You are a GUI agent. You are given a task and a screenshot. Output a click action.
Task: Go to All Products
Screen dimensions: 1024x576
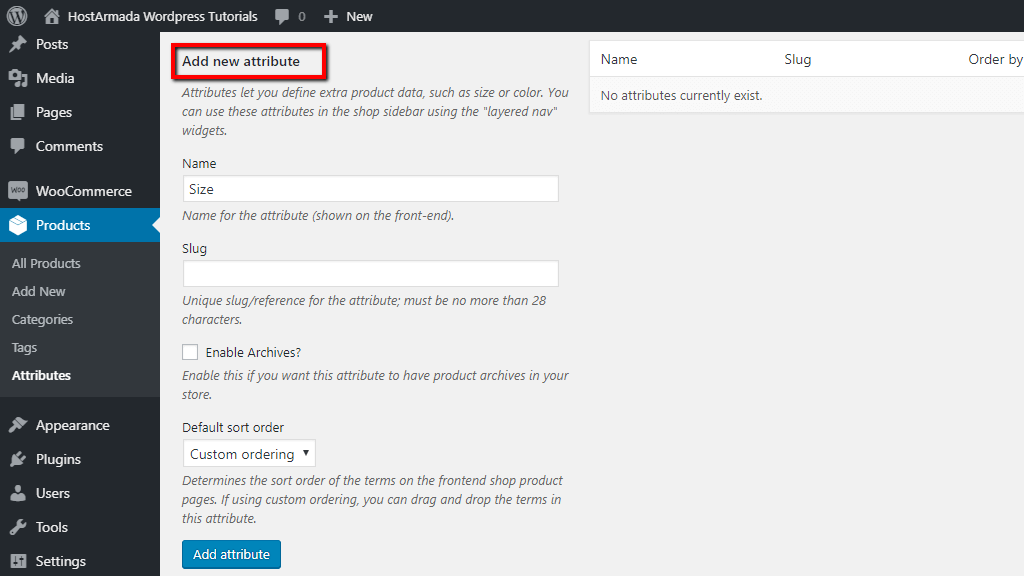[x=44, y=263]
